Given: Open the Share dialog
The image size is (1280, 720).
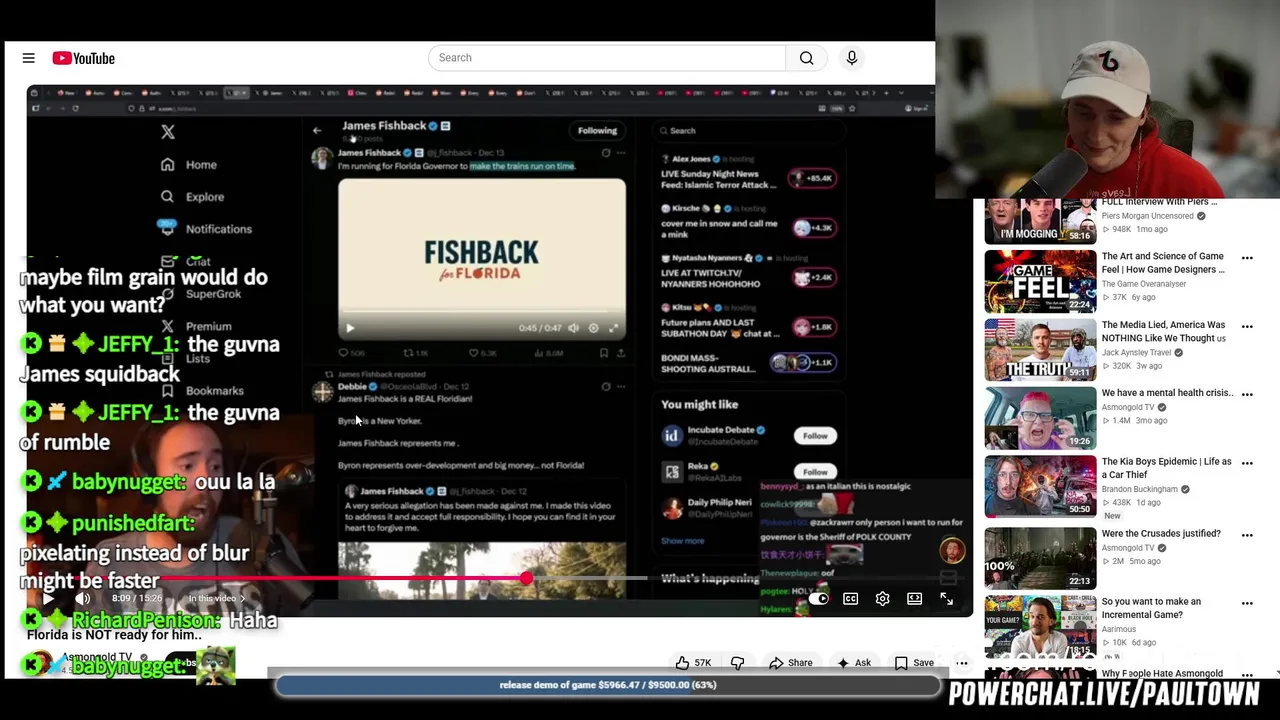Looking at the screenshot, I should point(790,662).
